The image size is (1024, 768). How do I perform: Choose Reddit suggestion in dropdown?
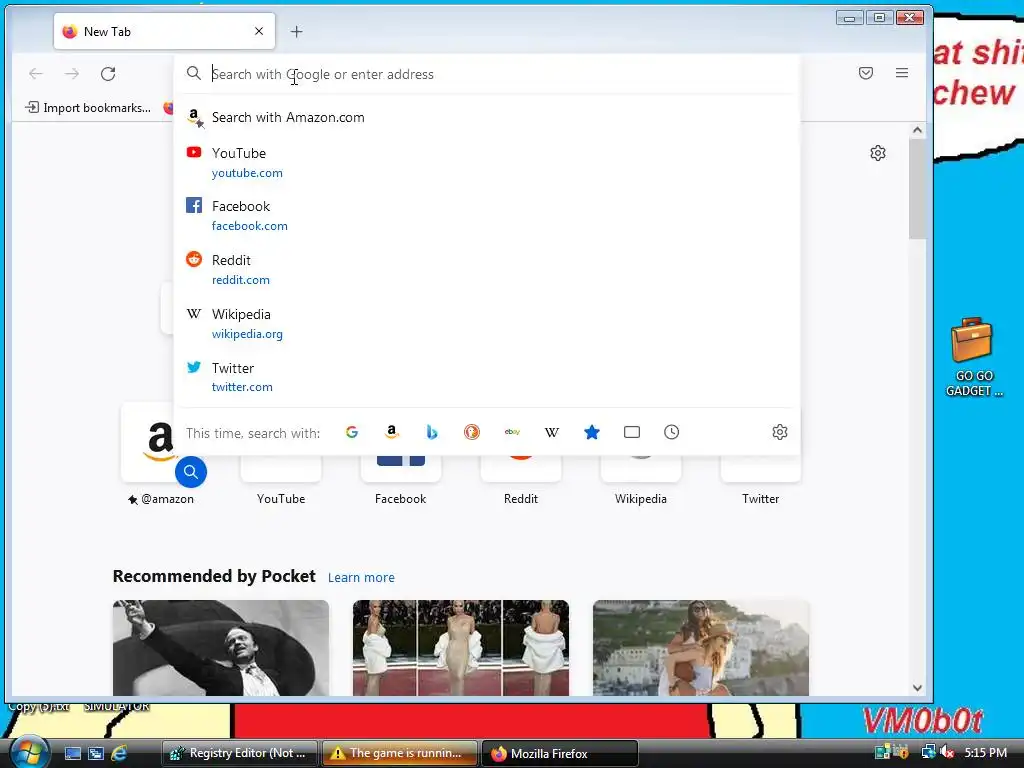(x=487, y=269)
